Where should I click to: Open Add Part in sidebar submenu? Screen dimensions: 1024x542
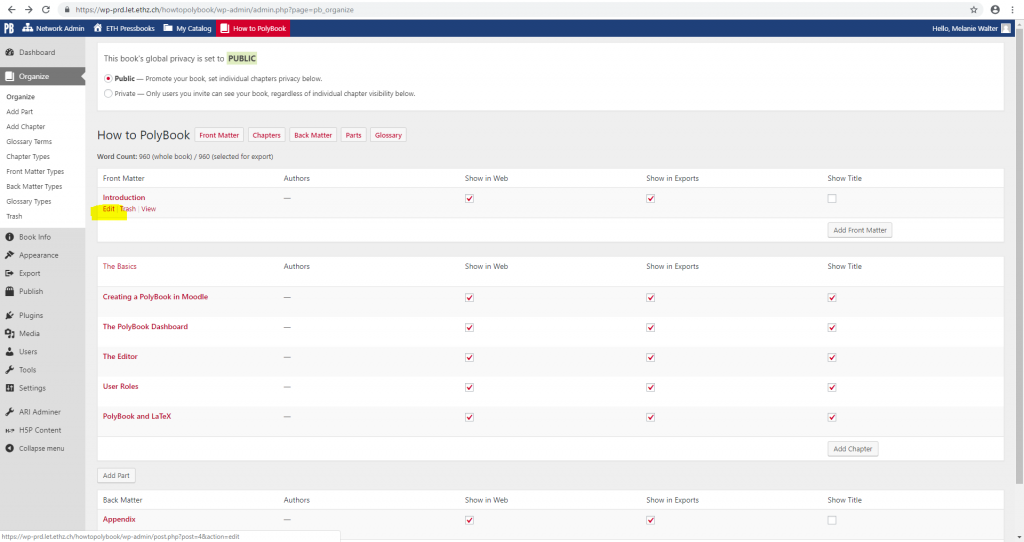click(x=20, y=112)
